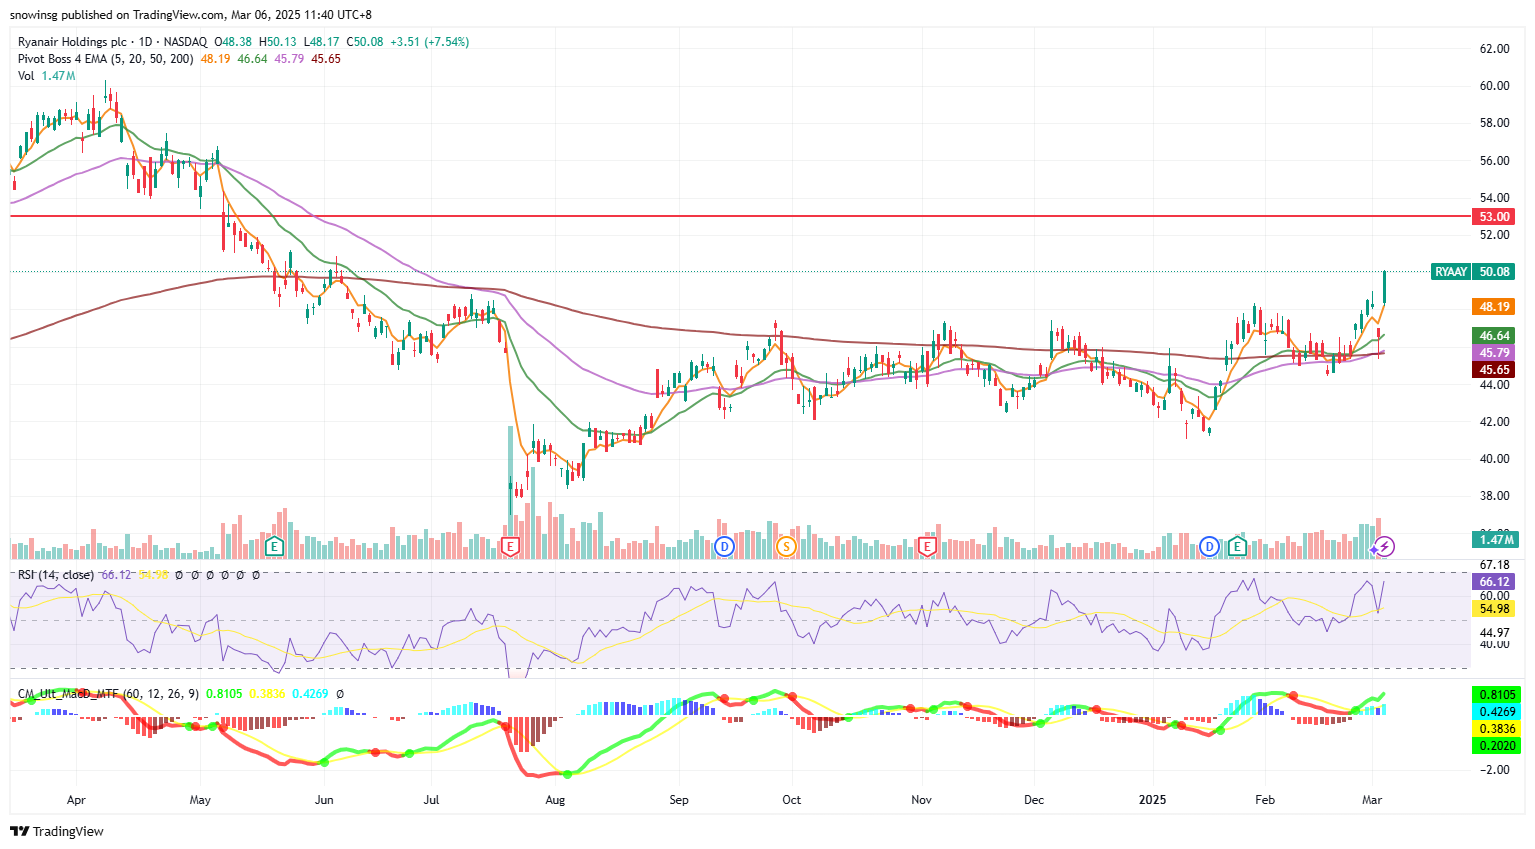
Task: Click the purple lightning marker near March
Action: click(x=1383, y=546)
